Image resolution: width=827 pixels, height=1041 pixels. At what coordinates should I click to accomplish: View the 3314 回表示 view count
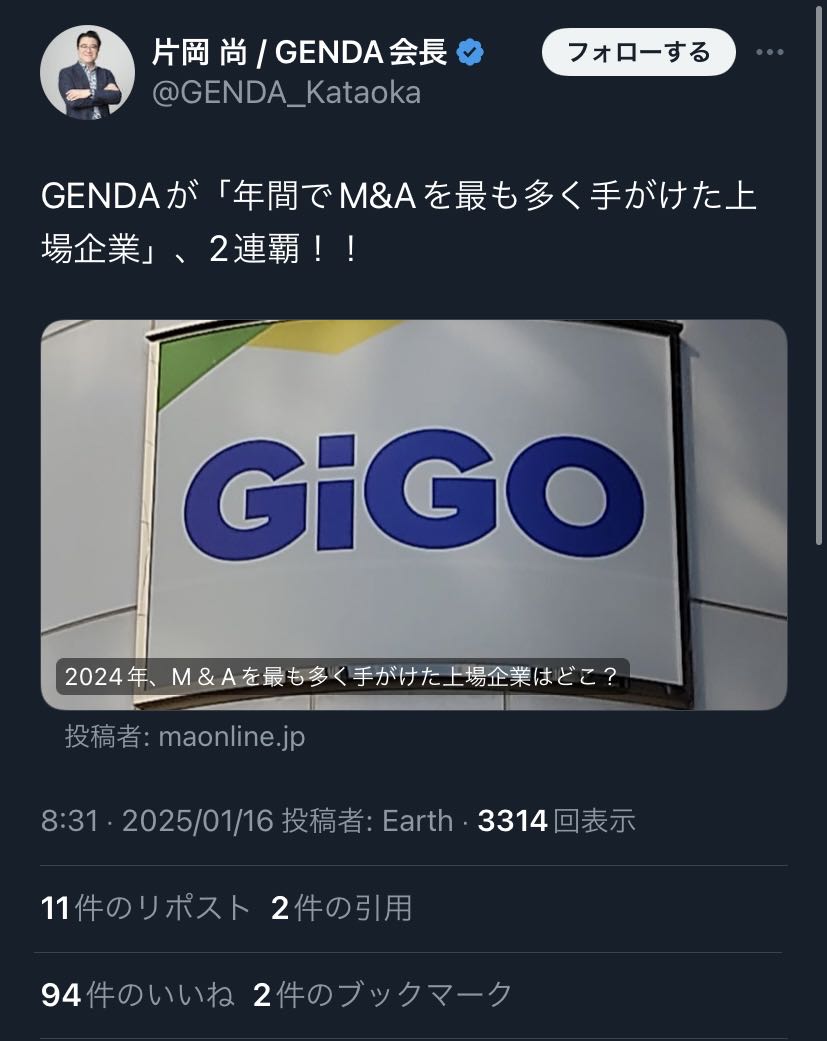556,821
